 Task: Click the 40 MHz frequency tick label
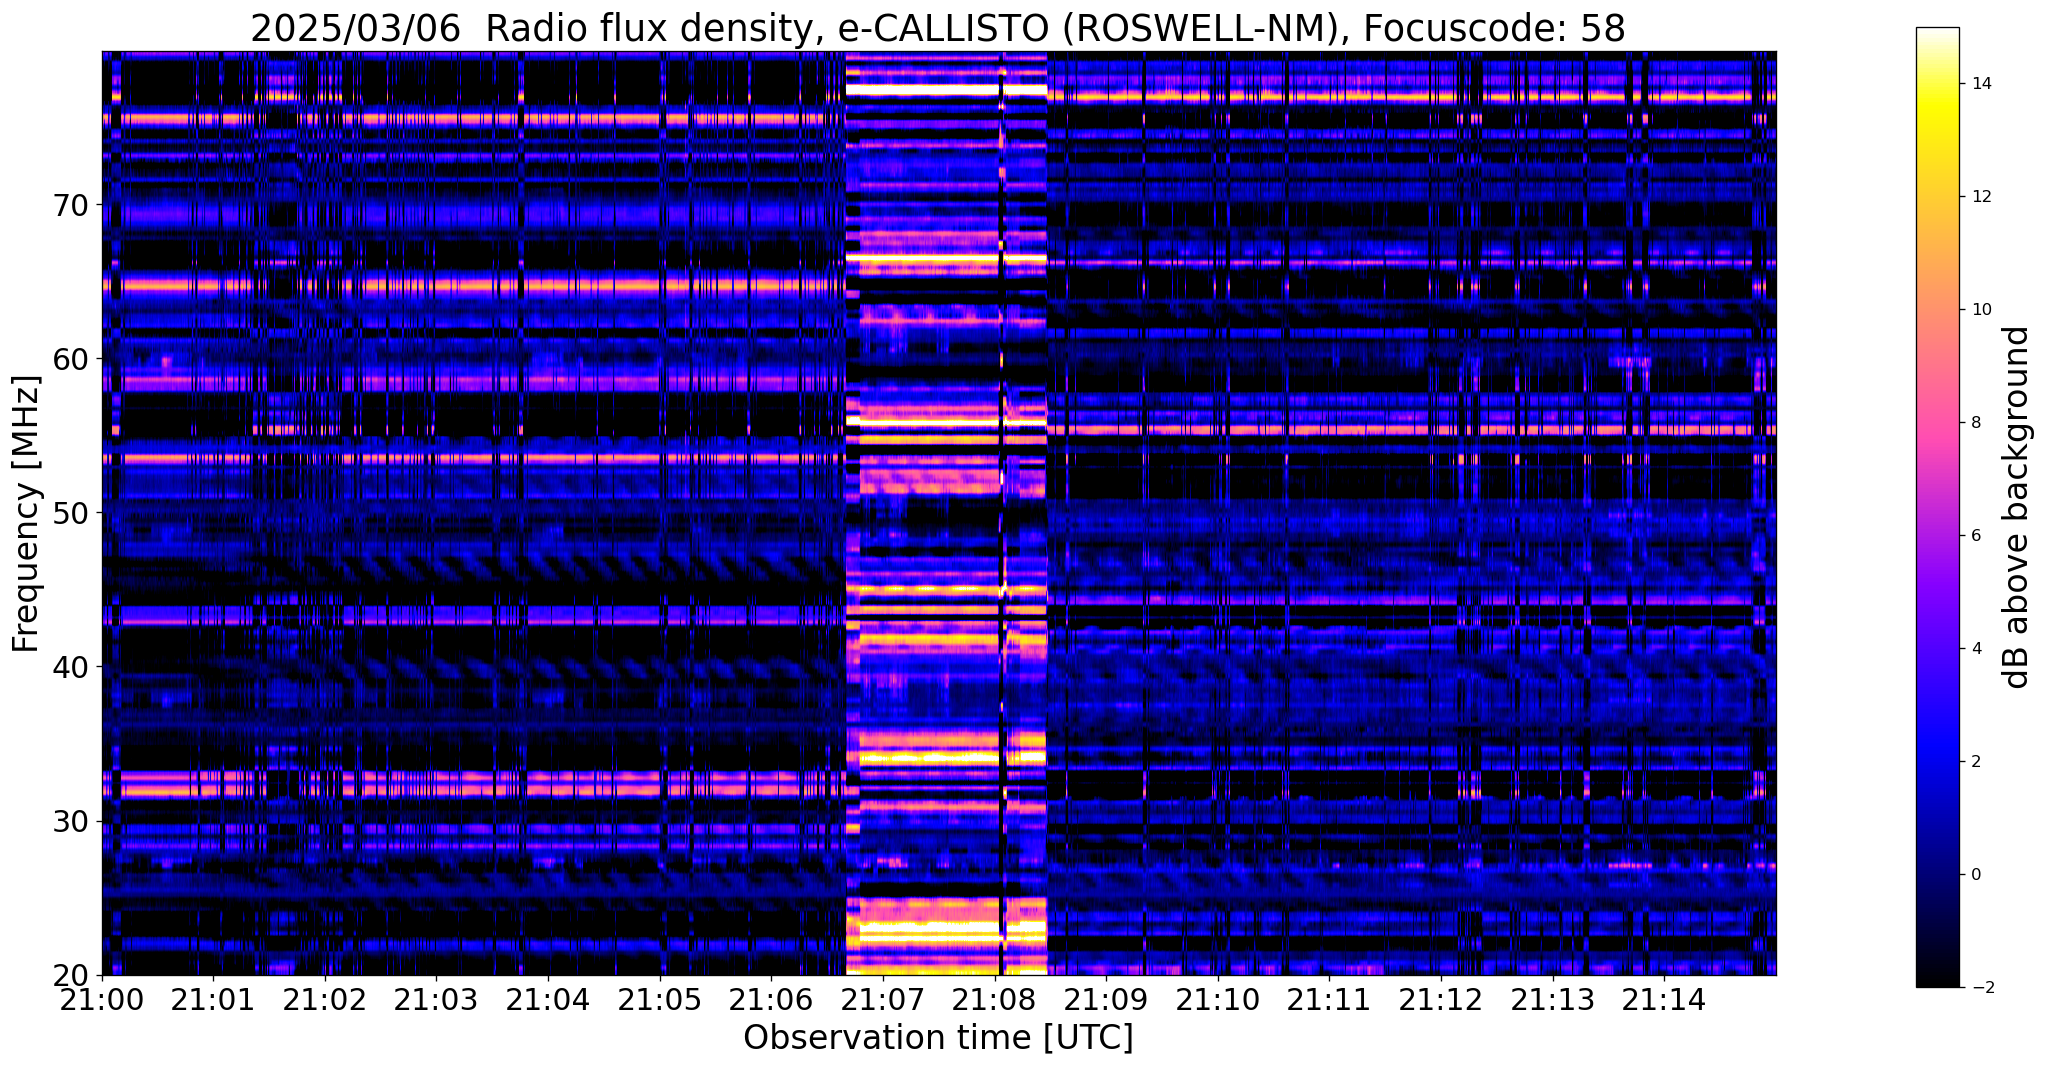[x=69, y=667]
